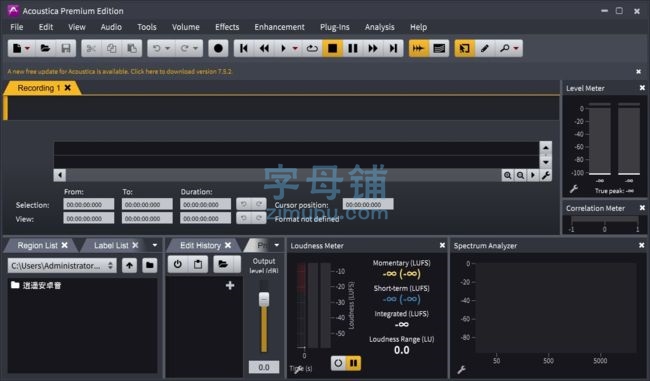Open the play options dropdown arrow
Screen dimensions: 650x381
[295, 49]
